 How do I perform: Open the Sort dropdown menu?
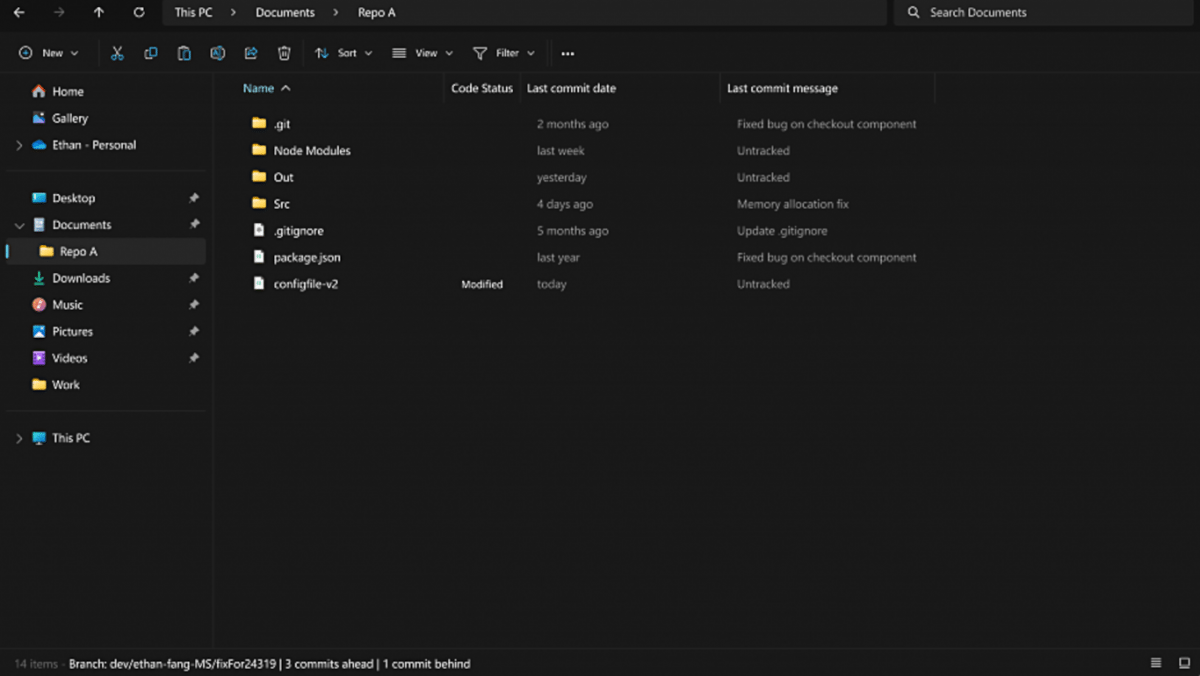point(344,53)
